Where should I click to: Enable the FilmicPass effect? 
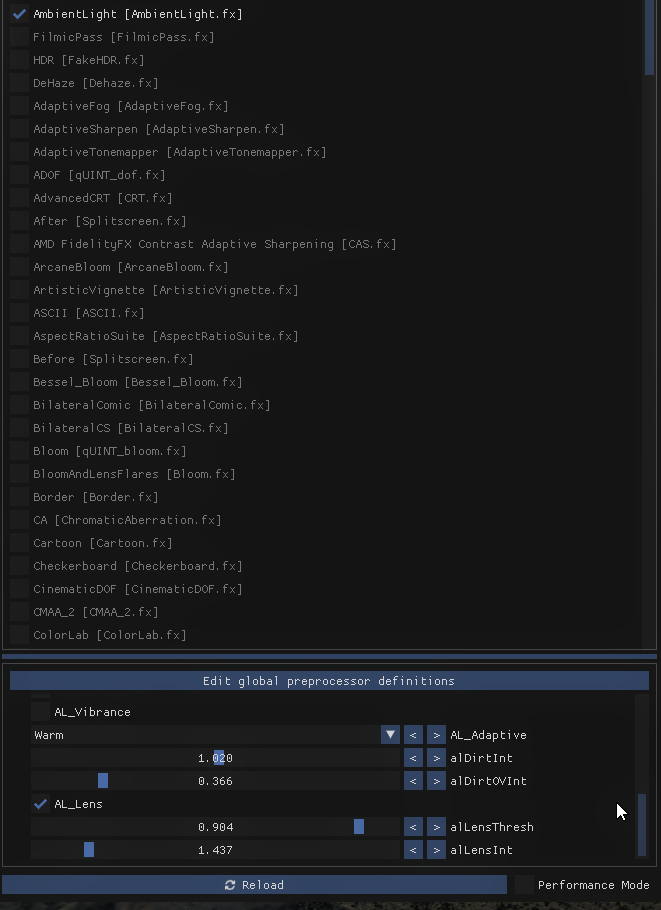19,37
